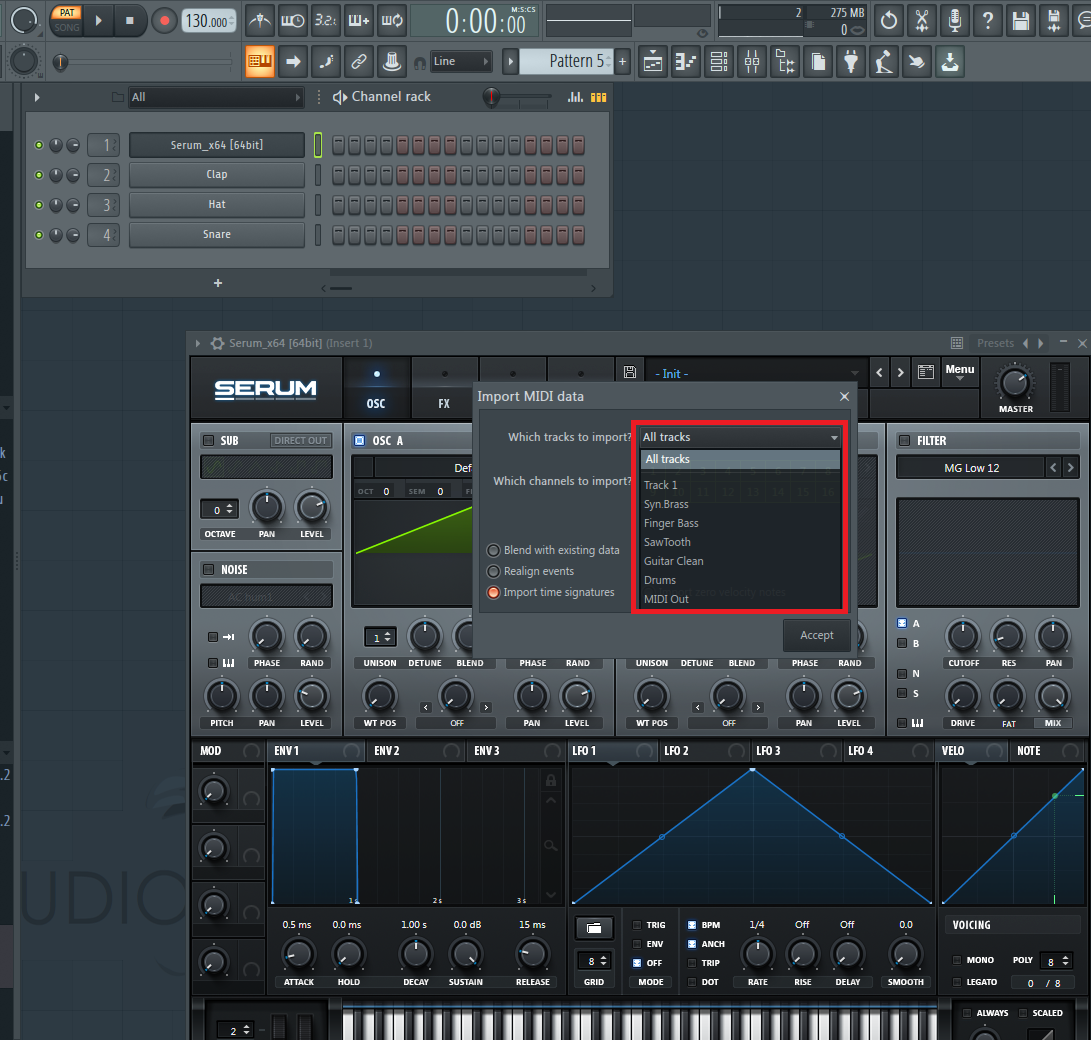Viewport: 1091px width, 1040px height.
Task: Select the Hat channel button
Action: (216, 205)
